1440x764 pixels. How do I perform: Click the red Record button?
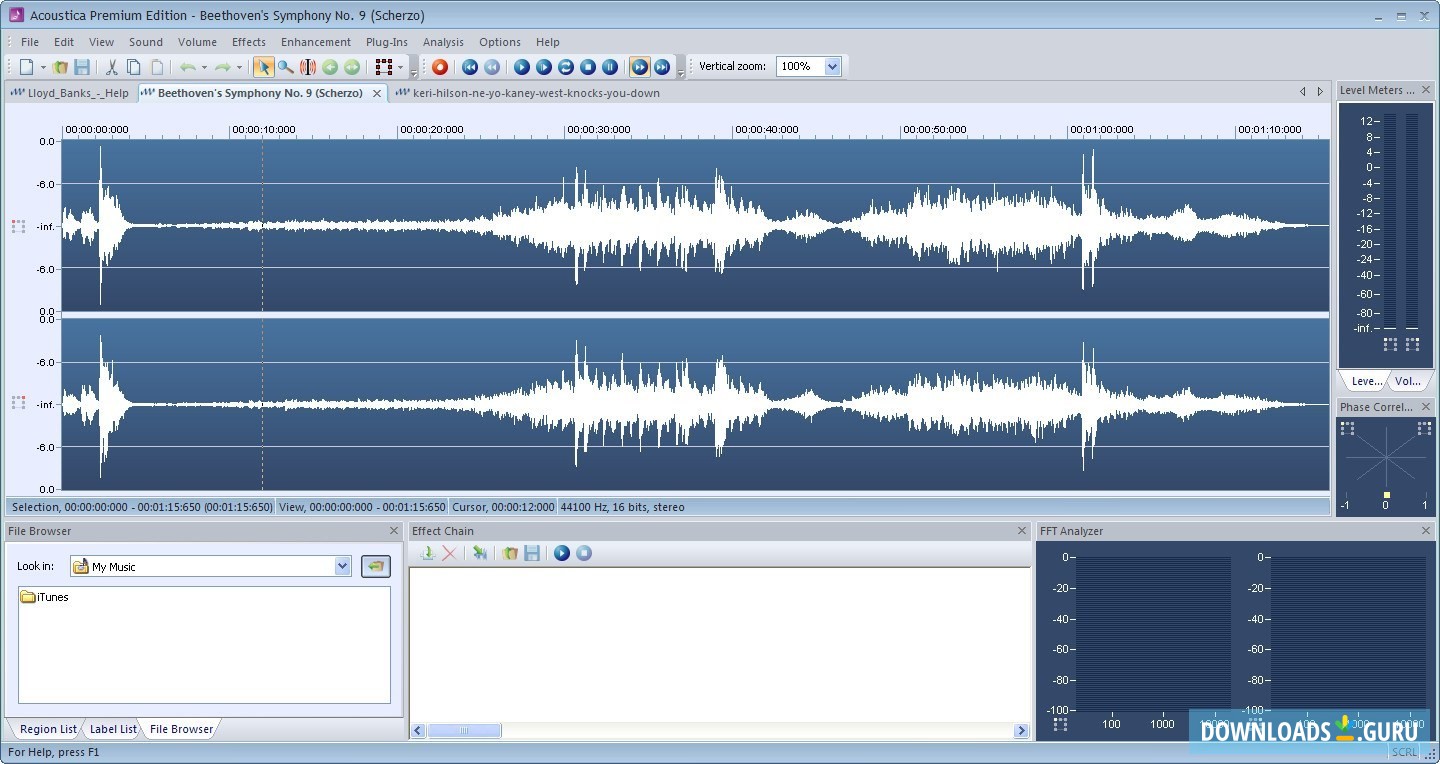click(439, 67)
